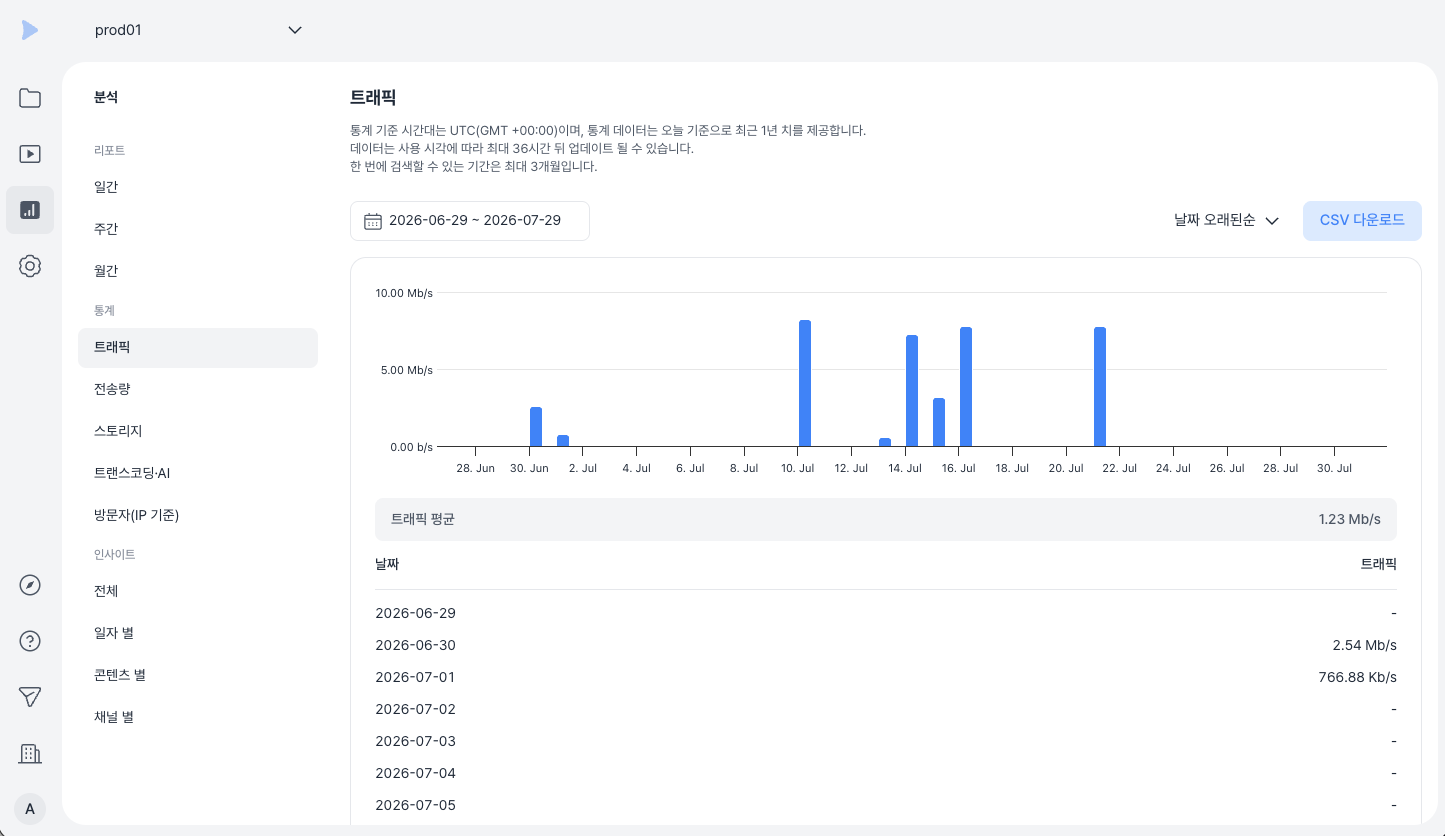Go to the 월간 report

point(198,271)
